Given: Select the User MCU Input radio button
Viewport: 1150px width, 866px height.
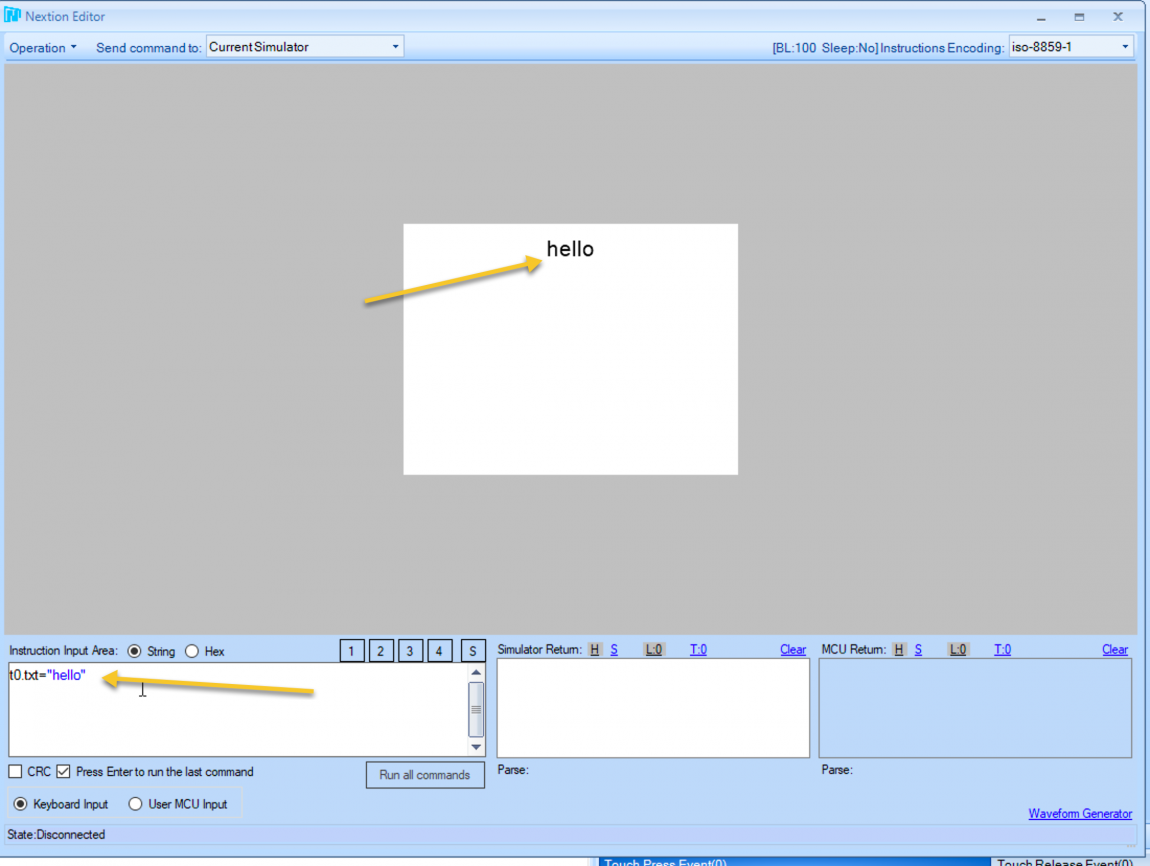Looking at the screenshot, I should pyautogui.click(x=135, y=803).
